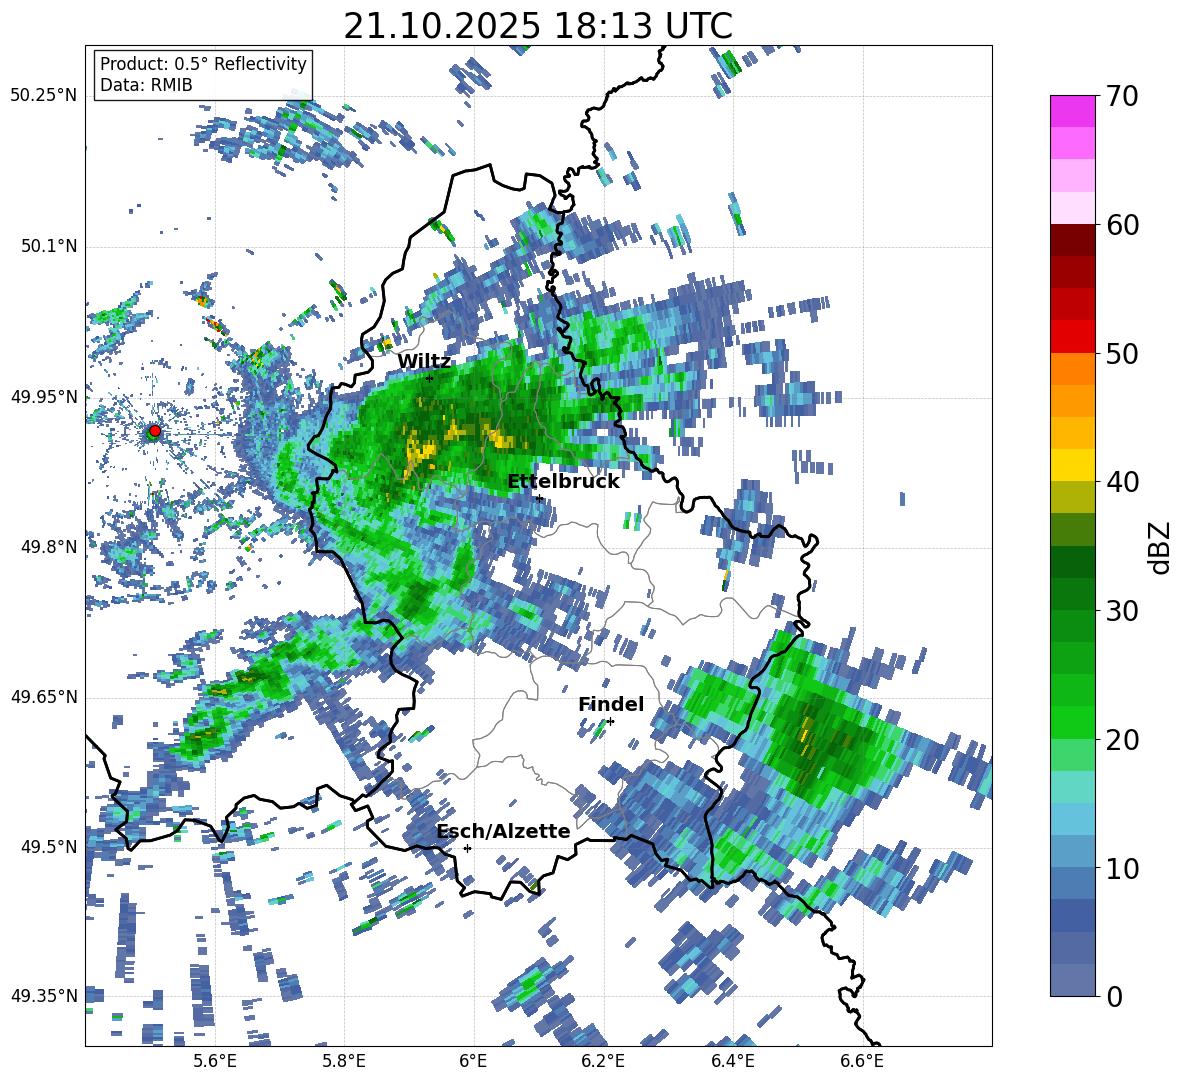The width and height of the screenshot is (1184, 1081).
Task: Click the 70 dBZ colorbar label
Action: 1121,96
